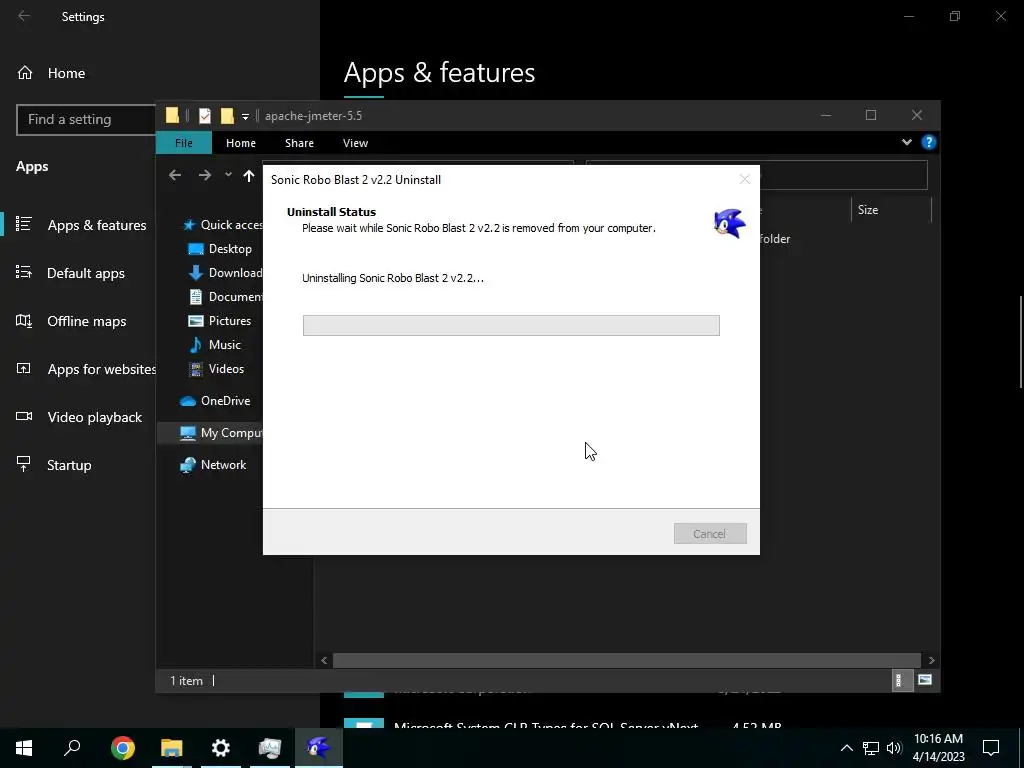
Task: Open Settings gear on the taskbar
Action: tap(221, 748)
